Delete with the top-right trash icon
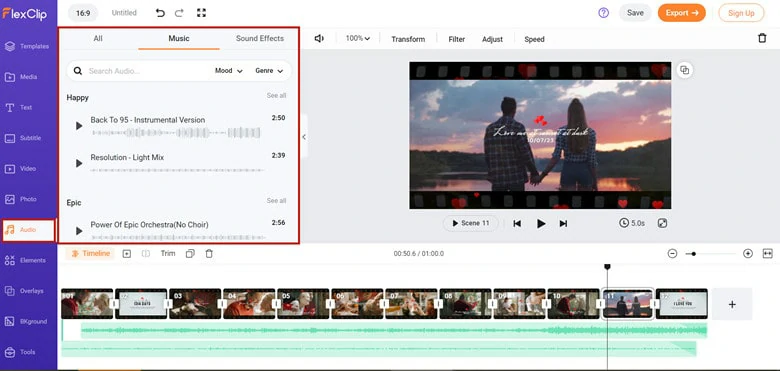Image resolution: width=780 pixels, height=371 pixels. pos(762,38)
